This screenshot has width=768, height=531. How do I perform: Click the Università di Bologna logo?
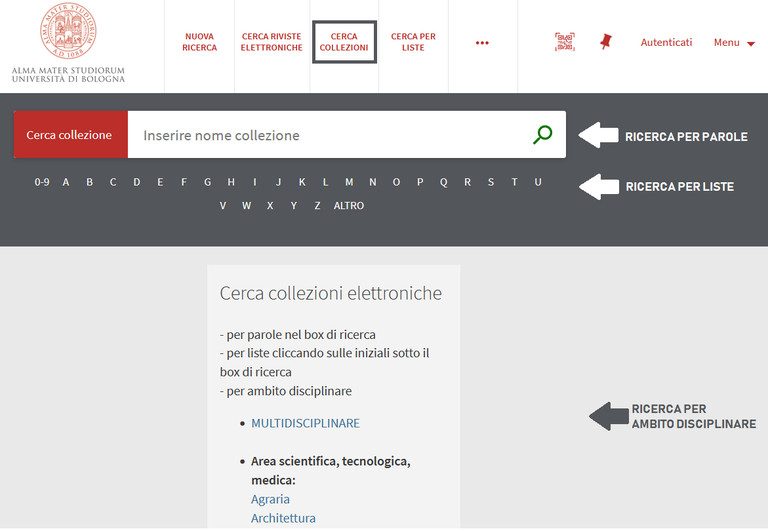click(x=69, y=42)
